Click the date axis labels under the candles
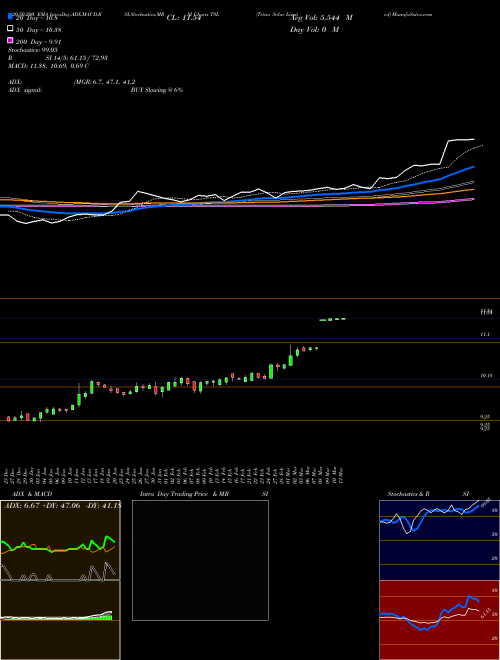Screen dimensions: 500x660 click(174, 475)
